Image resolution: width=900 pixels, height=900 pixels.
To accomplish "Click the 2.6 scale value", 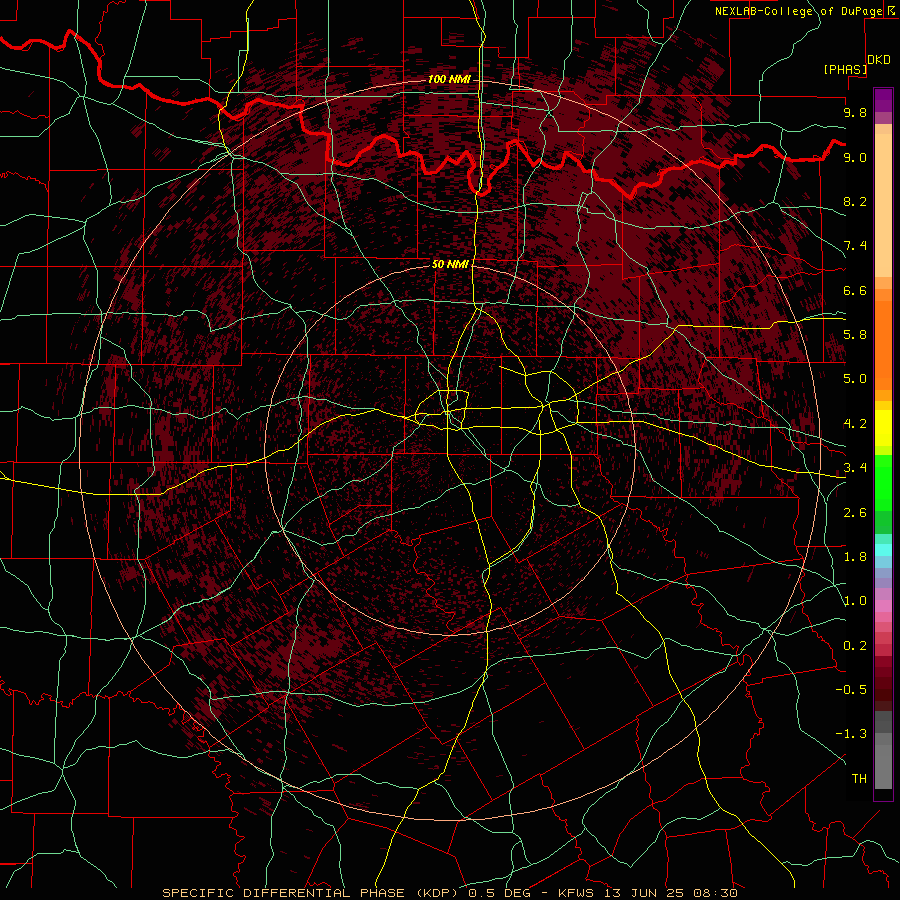I will tap(855, 513).
